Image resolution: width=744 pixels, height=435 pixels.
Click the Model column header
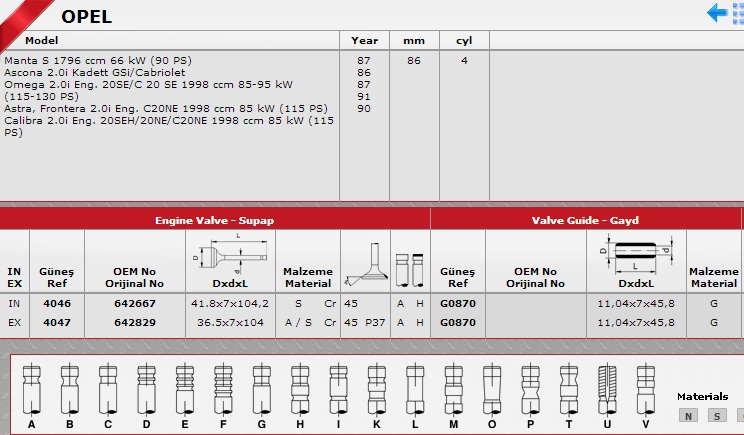click(x=42, y=41)
